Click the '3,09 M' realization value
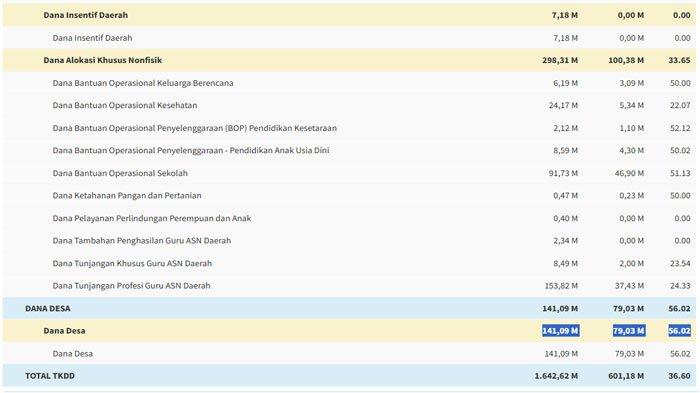Image resolution: width=700 pixels, height=393 pixels. (631, 83)
